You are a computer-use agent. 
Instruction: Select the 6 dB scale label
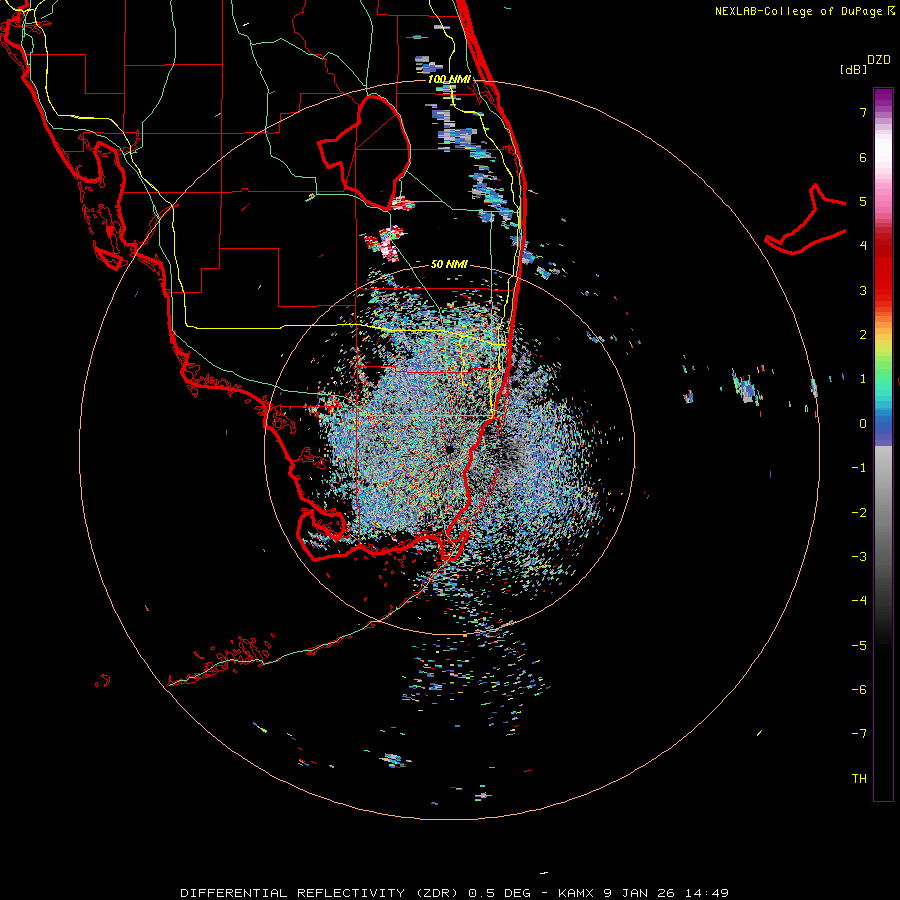[863, 157]
